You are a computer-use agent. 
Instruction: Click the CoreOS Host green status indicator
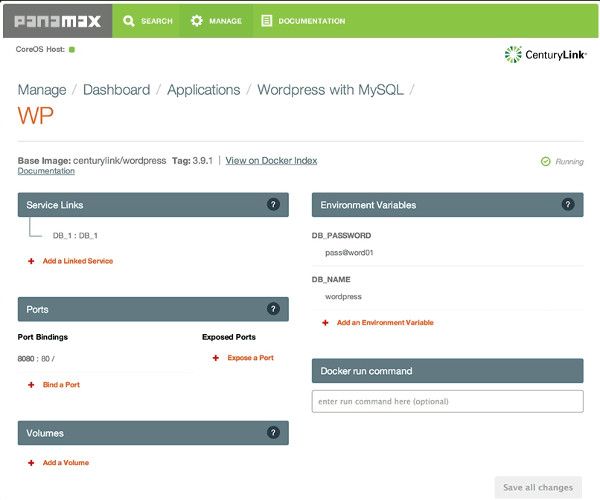pos(72,49)
